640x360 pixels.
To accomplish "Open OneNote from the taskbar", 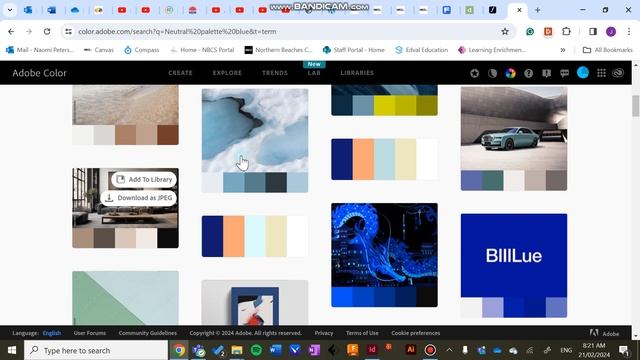I will [314, 350].
